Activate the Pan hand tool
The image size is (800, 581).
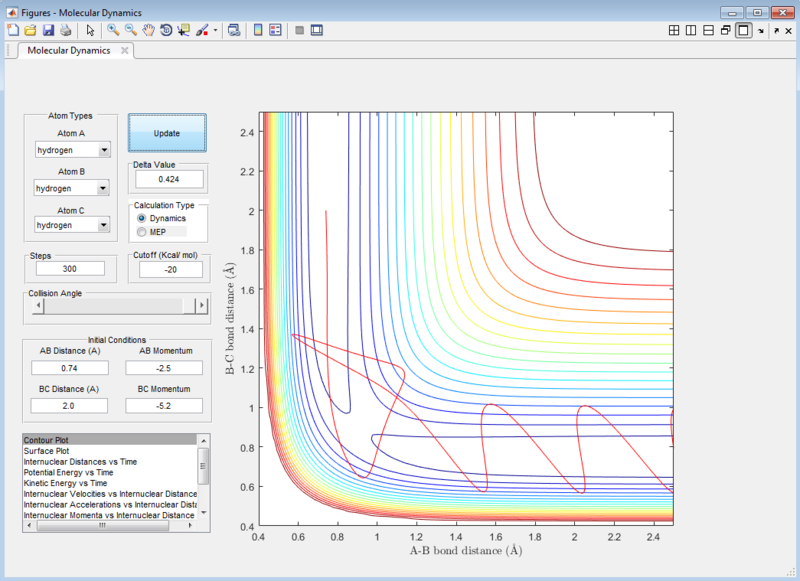[148, 30]
